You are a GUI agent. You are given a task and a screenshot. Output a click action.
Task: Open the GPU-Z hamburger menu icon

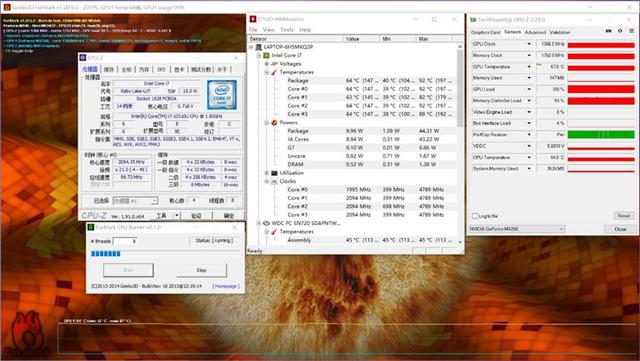(x=631, y=31)
